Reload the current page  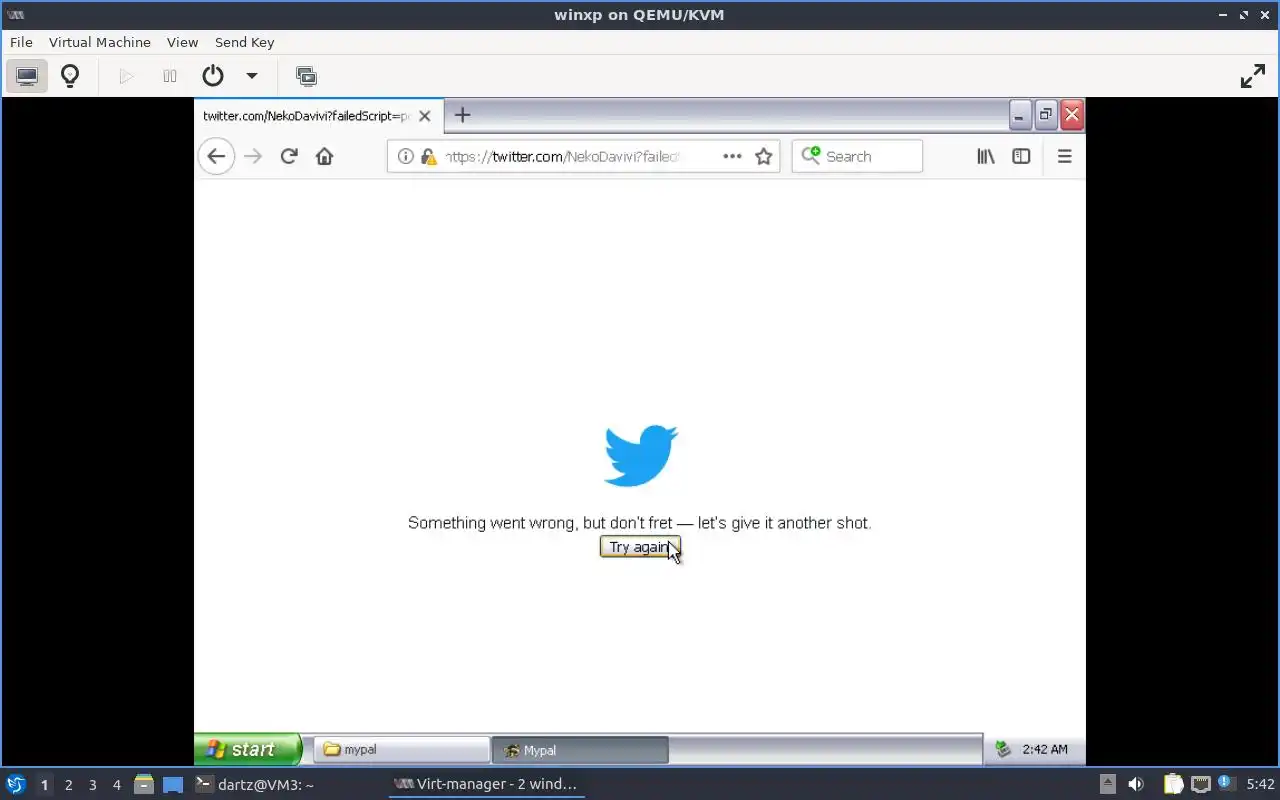[x=289, y=156]
